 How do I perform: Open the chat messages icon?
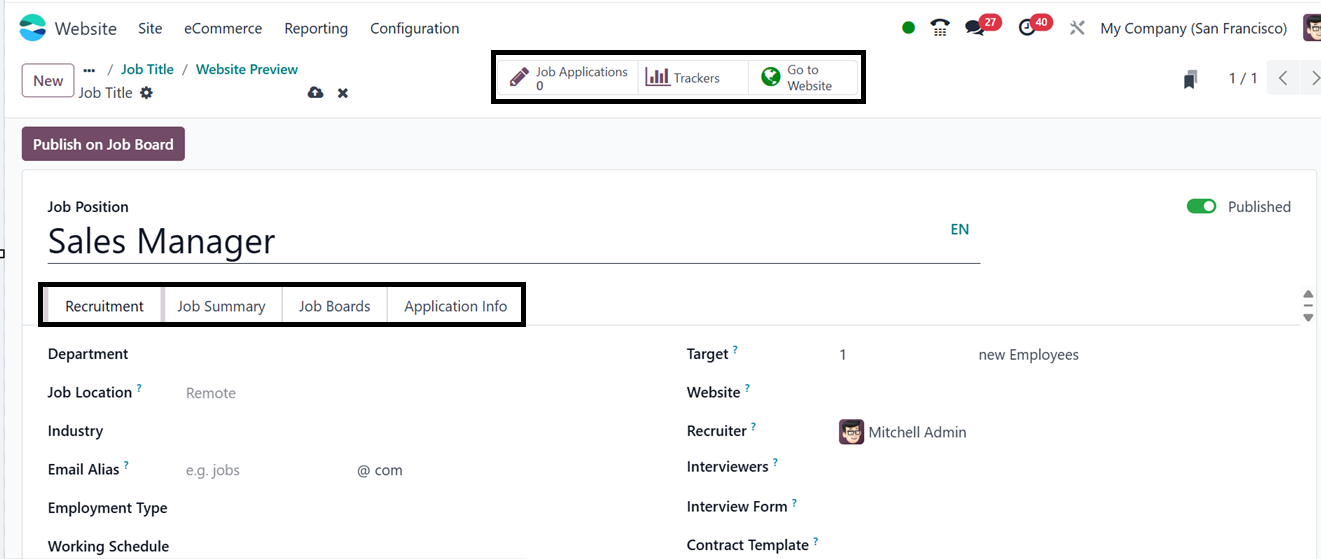975,28
